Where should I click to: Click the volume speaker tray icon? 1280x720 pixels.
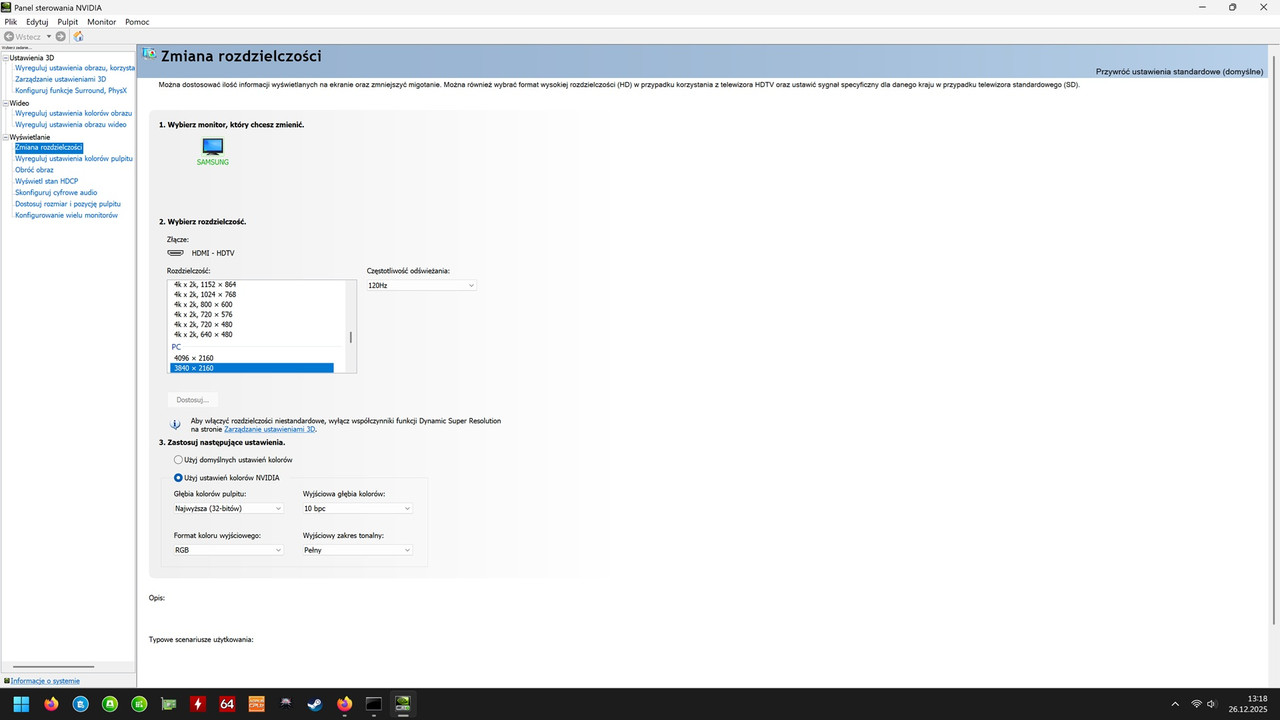click(x=1211, y=704)
